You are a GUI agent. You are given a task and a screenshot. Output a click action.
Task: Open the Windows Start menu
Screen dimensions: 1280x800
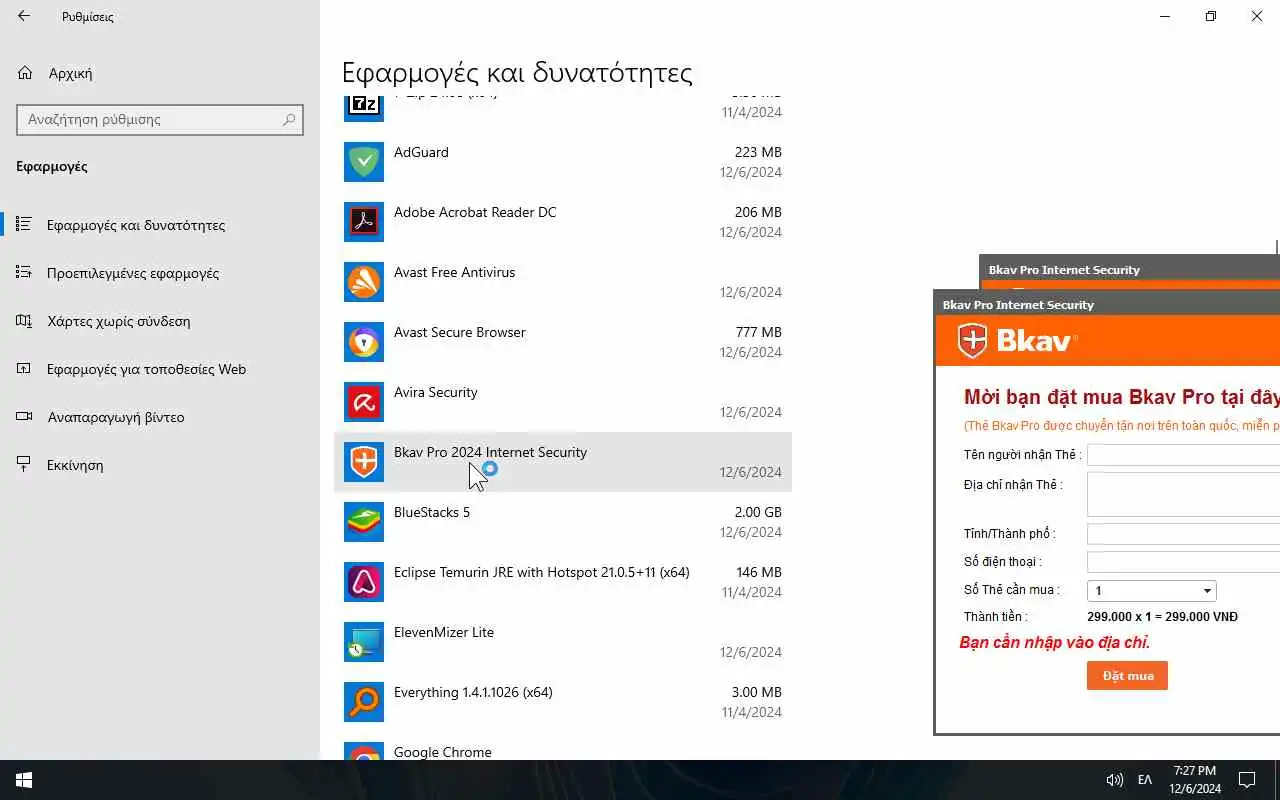tap(24, 779)
